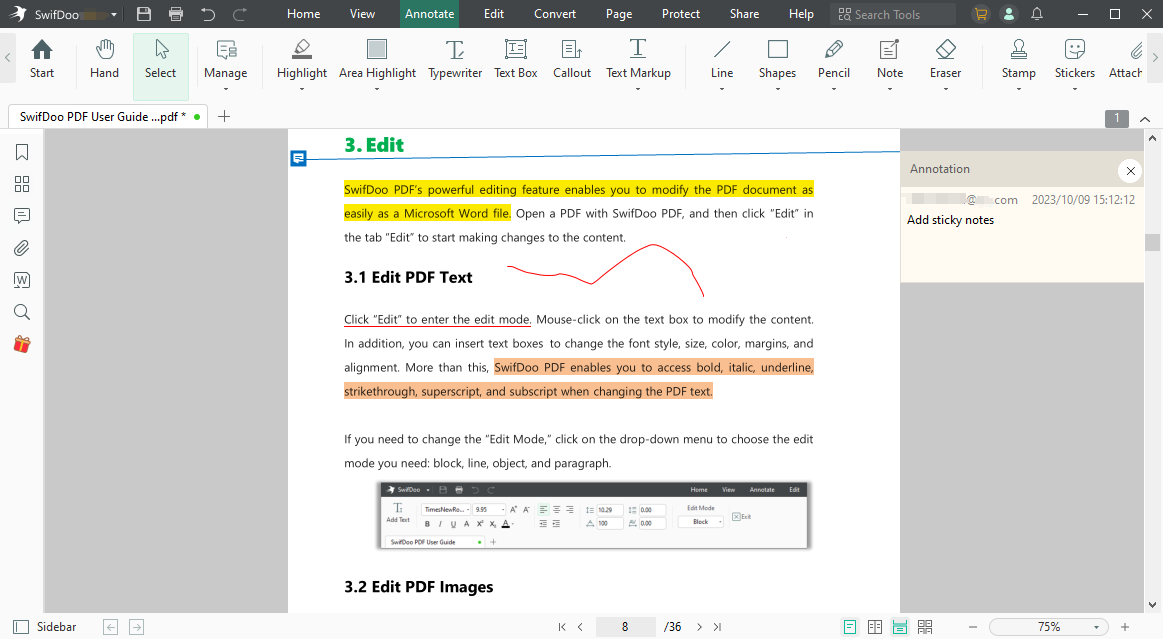Click the gift box icon in sidebar
The image size is (1163, 639).
22,344
